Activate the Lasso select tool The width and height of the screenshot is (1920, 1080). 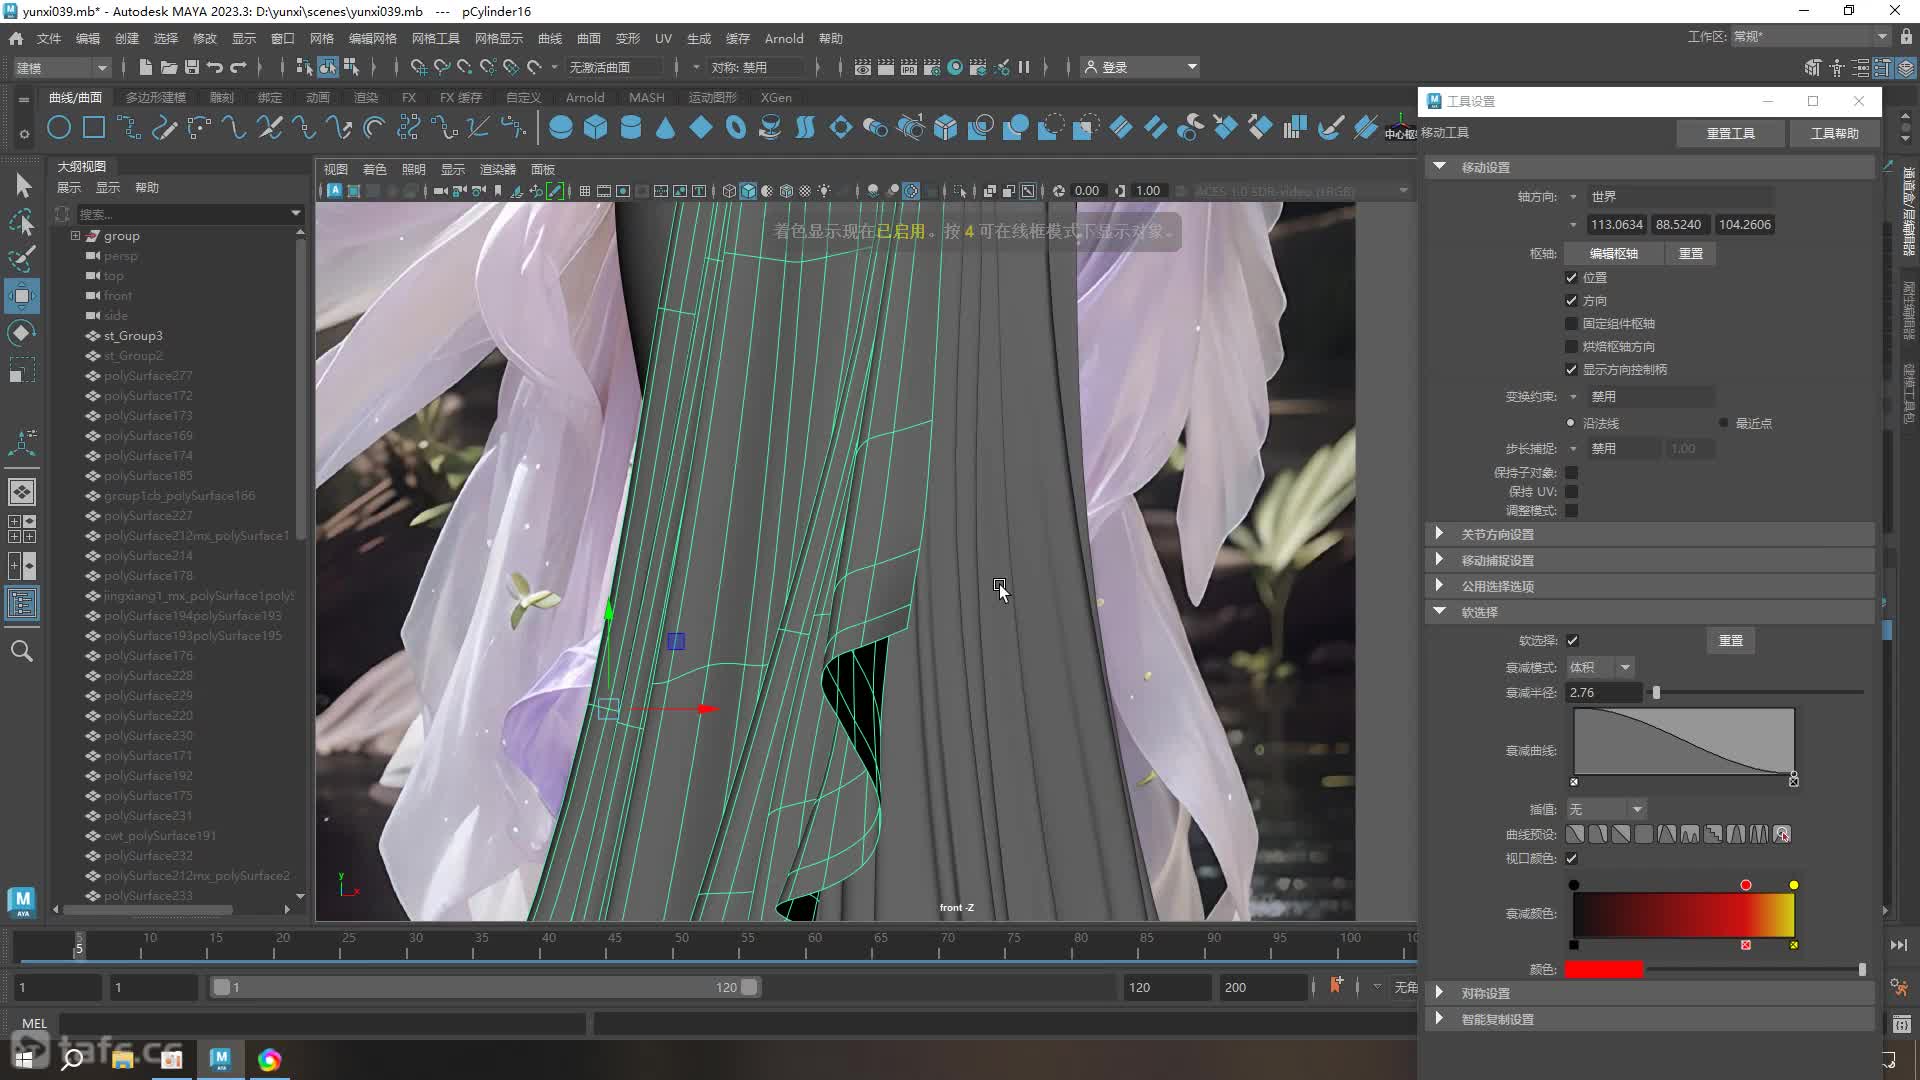coord(22,222)
